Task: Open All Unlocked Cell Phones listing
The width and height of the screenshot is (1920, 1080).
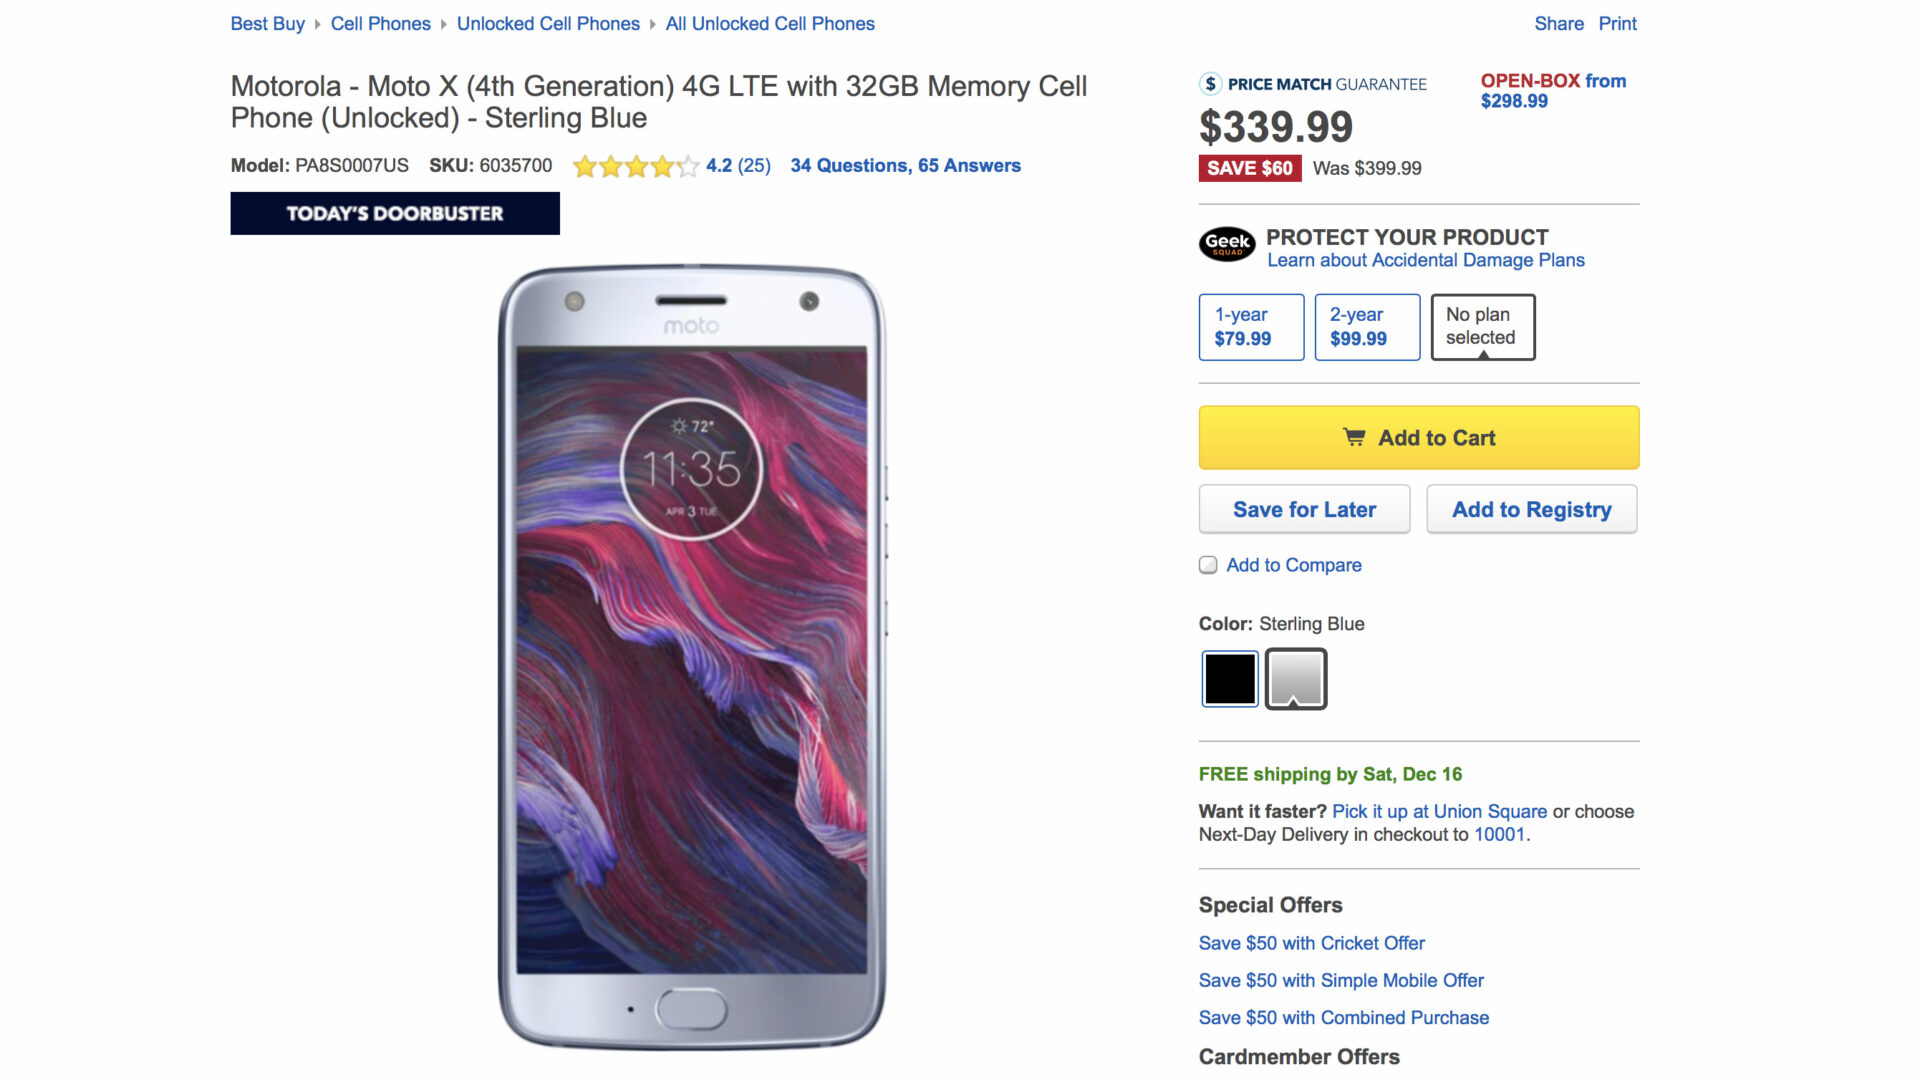Action: point(770,23)
